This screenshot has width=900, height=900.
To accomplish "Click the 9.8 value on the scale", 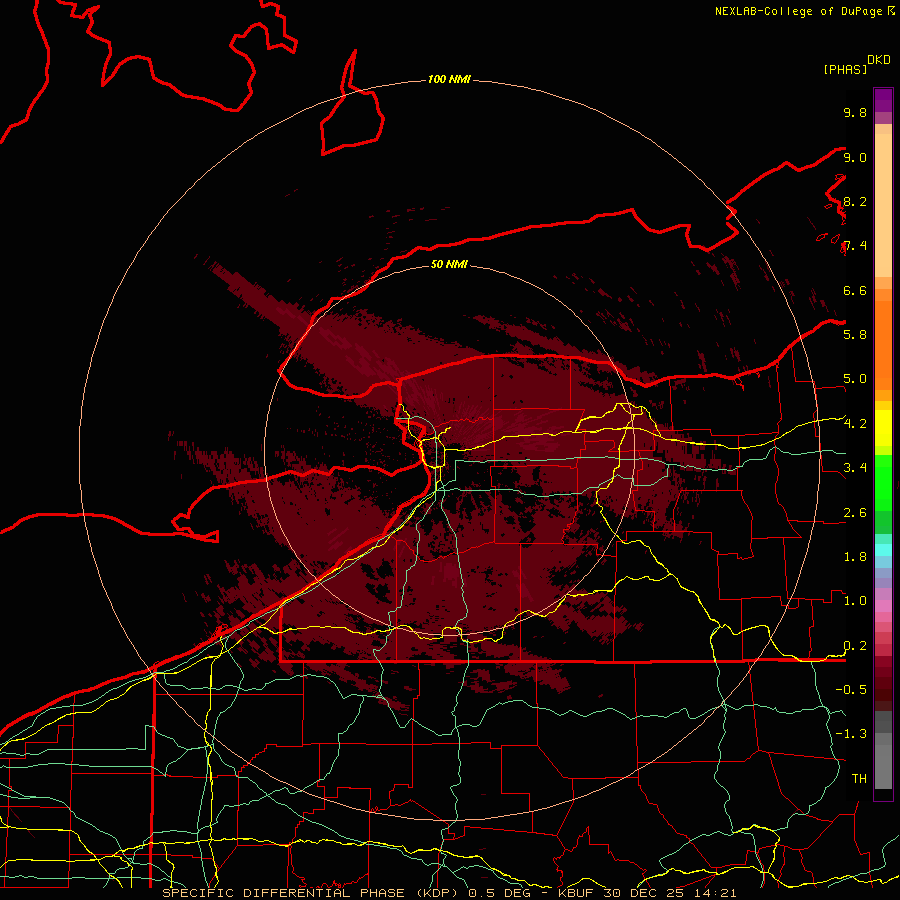I will (x=855, y=112).
